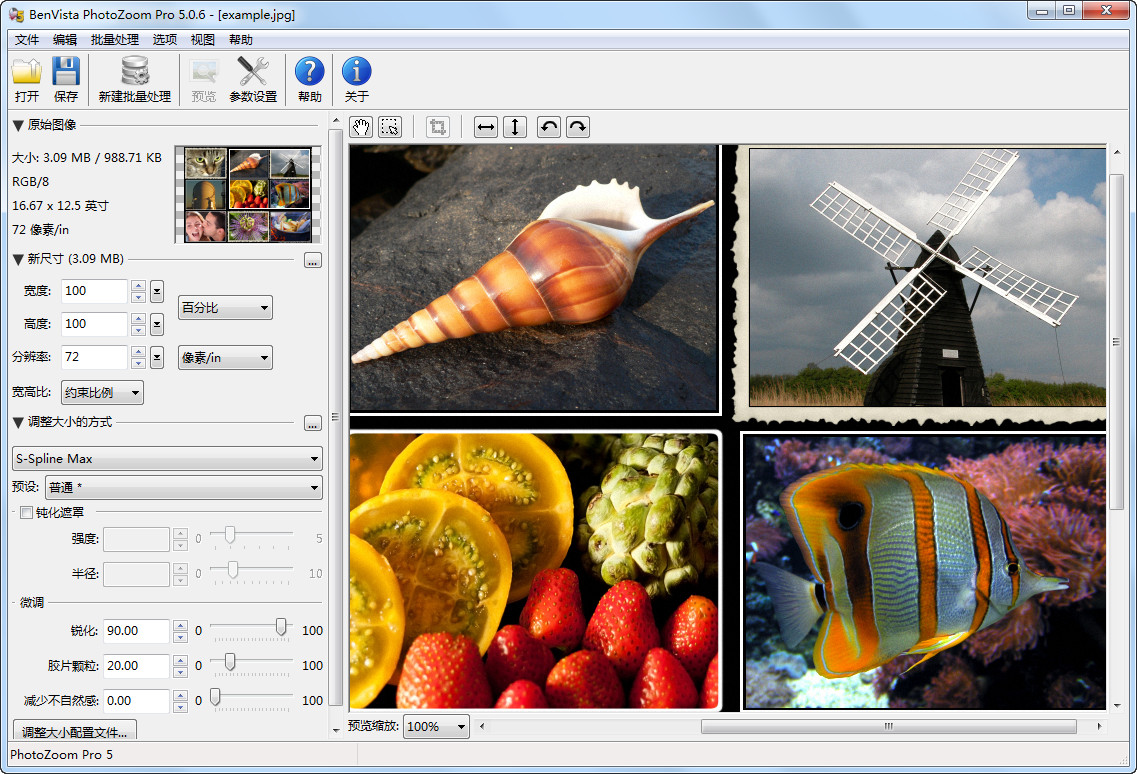
Task: Collapse the 原始图像 section
Action: pyautogui.click(x=18, y=125)
